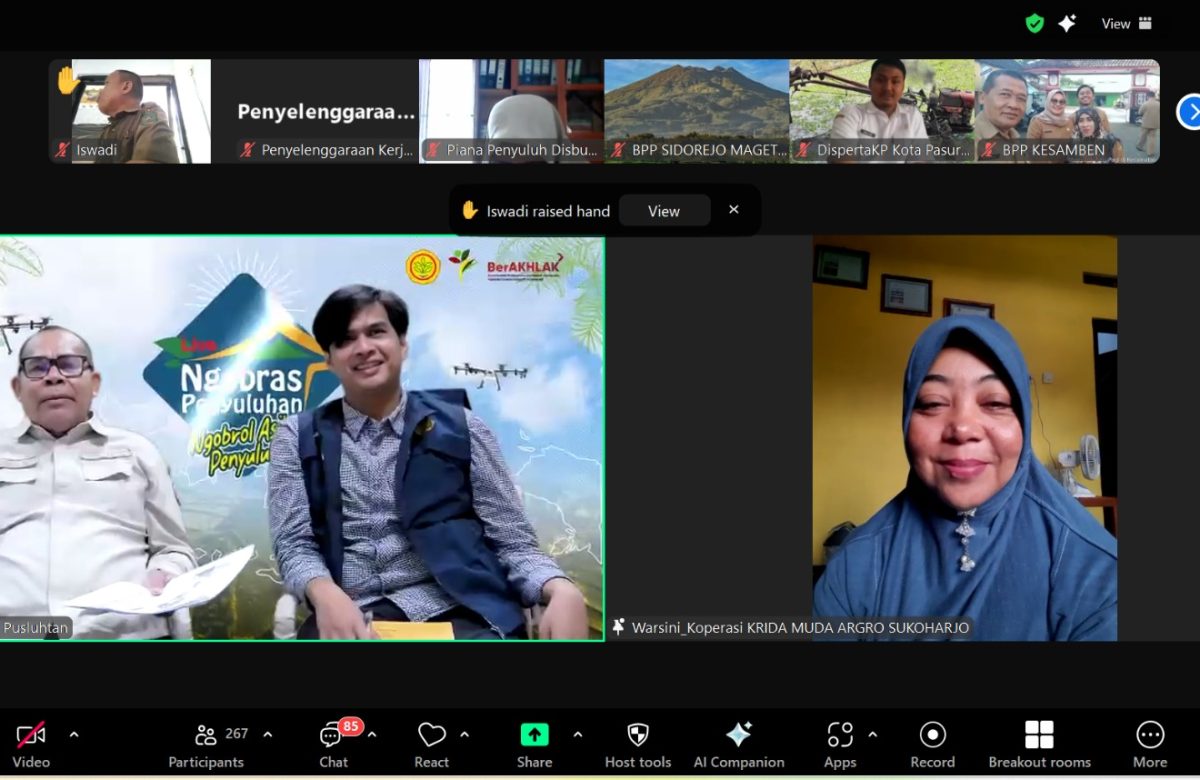1200x780 pixels.
Task: Expand the Video options arrow
Action: 74,734
